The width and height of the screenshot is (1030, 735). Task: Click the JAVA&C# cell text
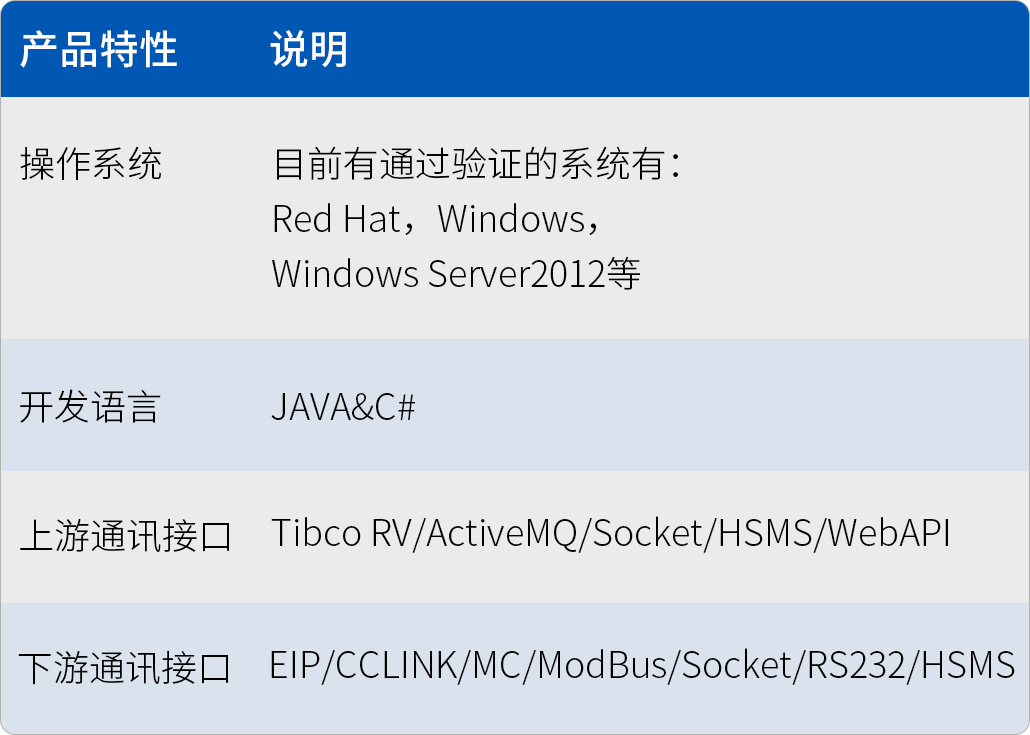click(343, 408)
